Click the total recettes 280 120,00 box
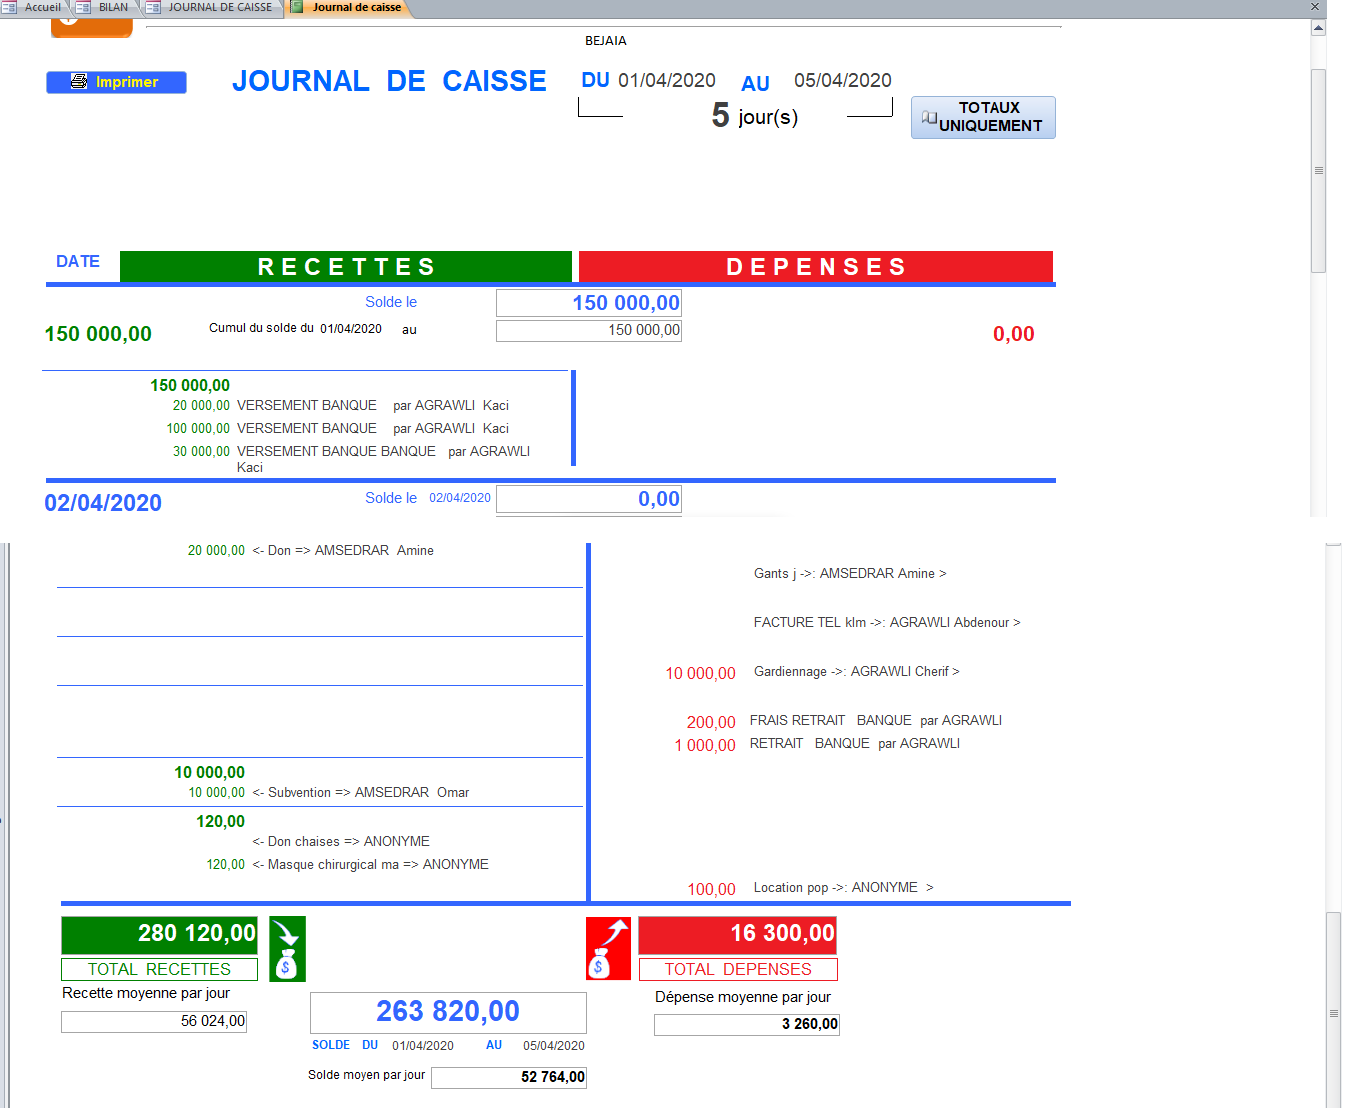The height and width of the screenshot is (1108, 1366). coord(159,934)
